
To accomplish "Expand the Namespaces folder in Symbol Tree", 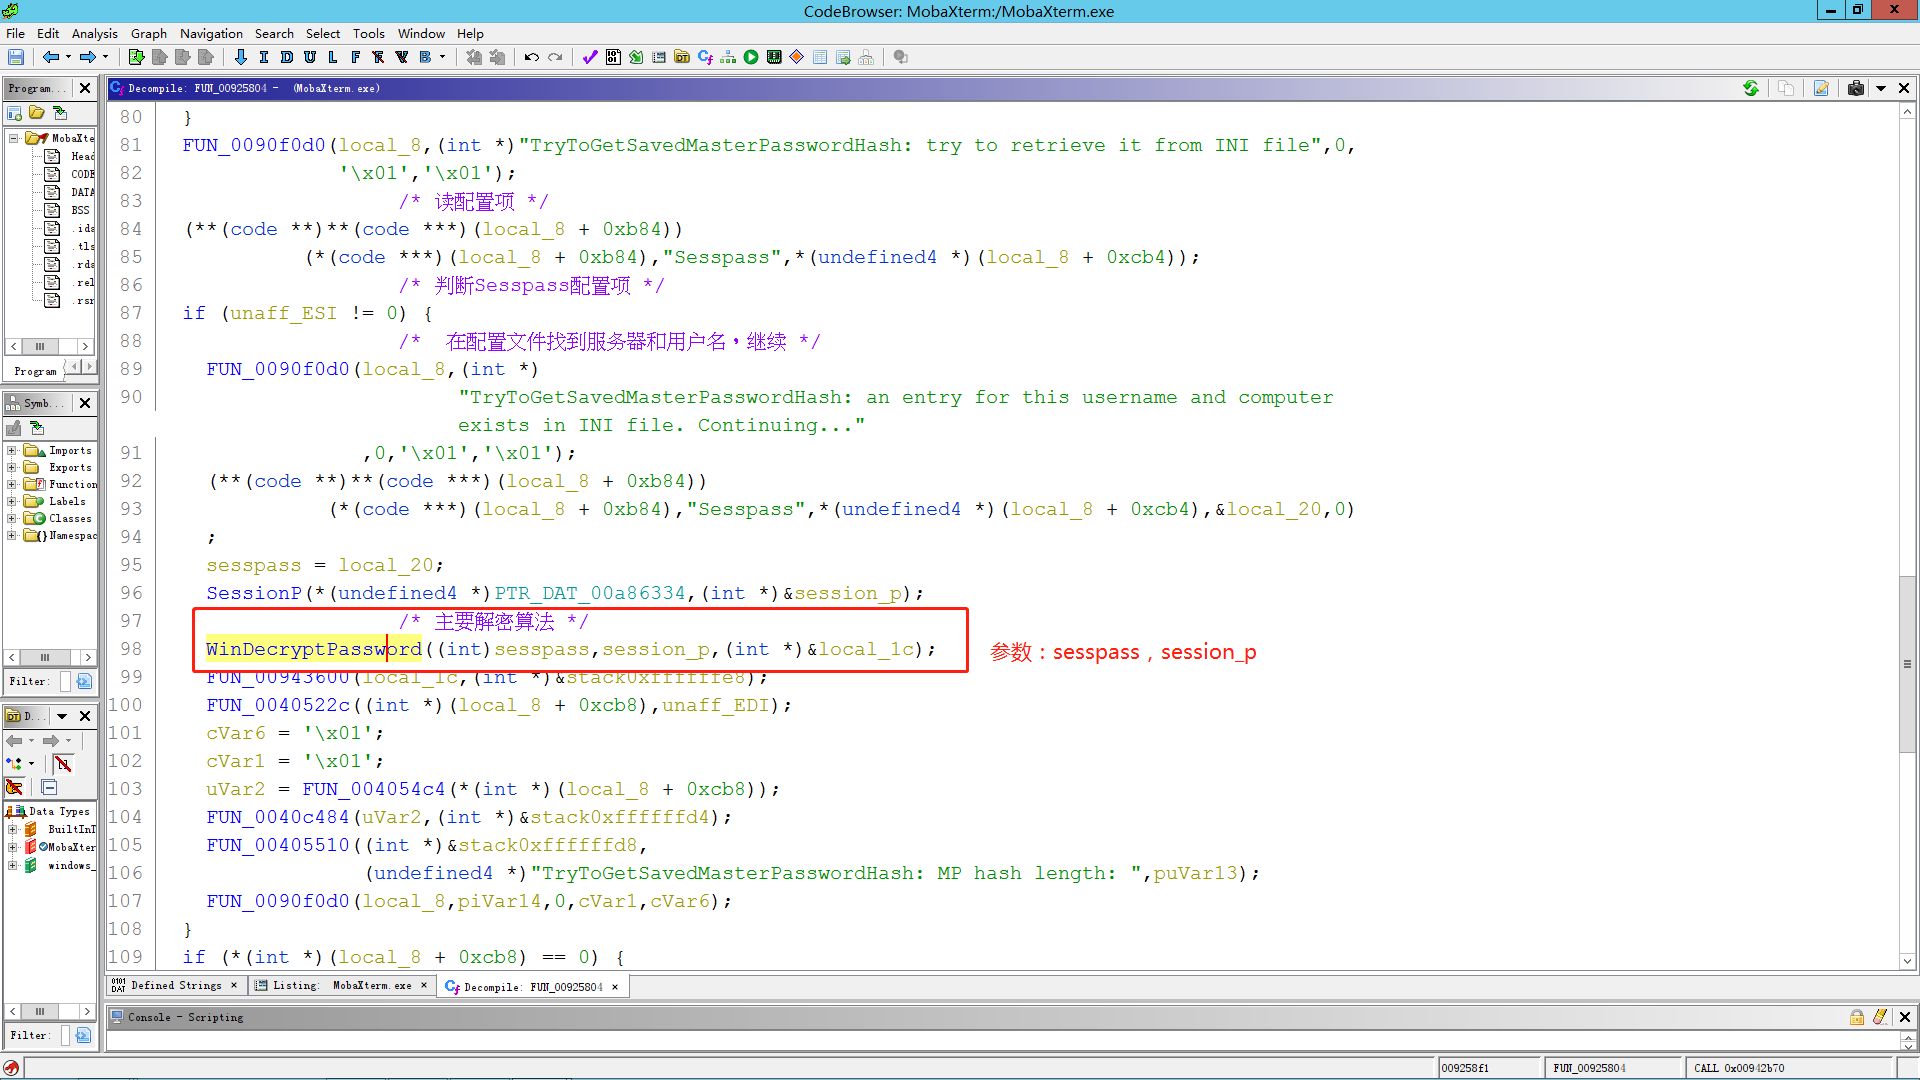I will coord(12,536).
